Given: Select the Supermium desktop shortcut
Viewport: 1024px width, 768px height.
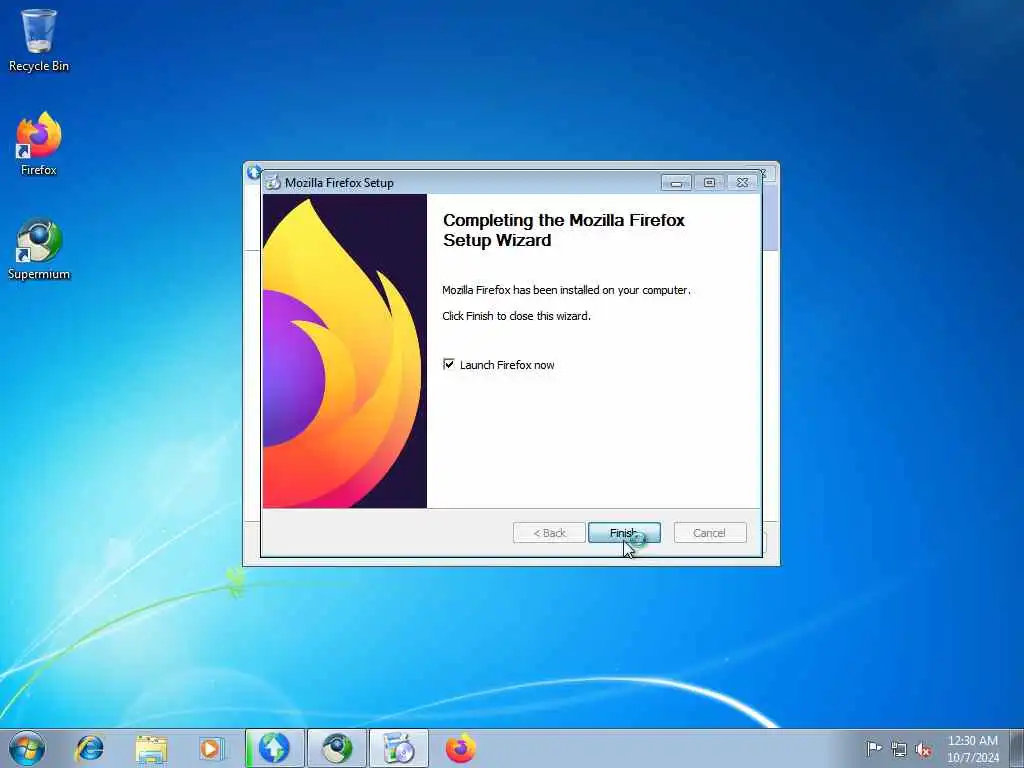Looking at the screenshot, I should pos(39,249).
